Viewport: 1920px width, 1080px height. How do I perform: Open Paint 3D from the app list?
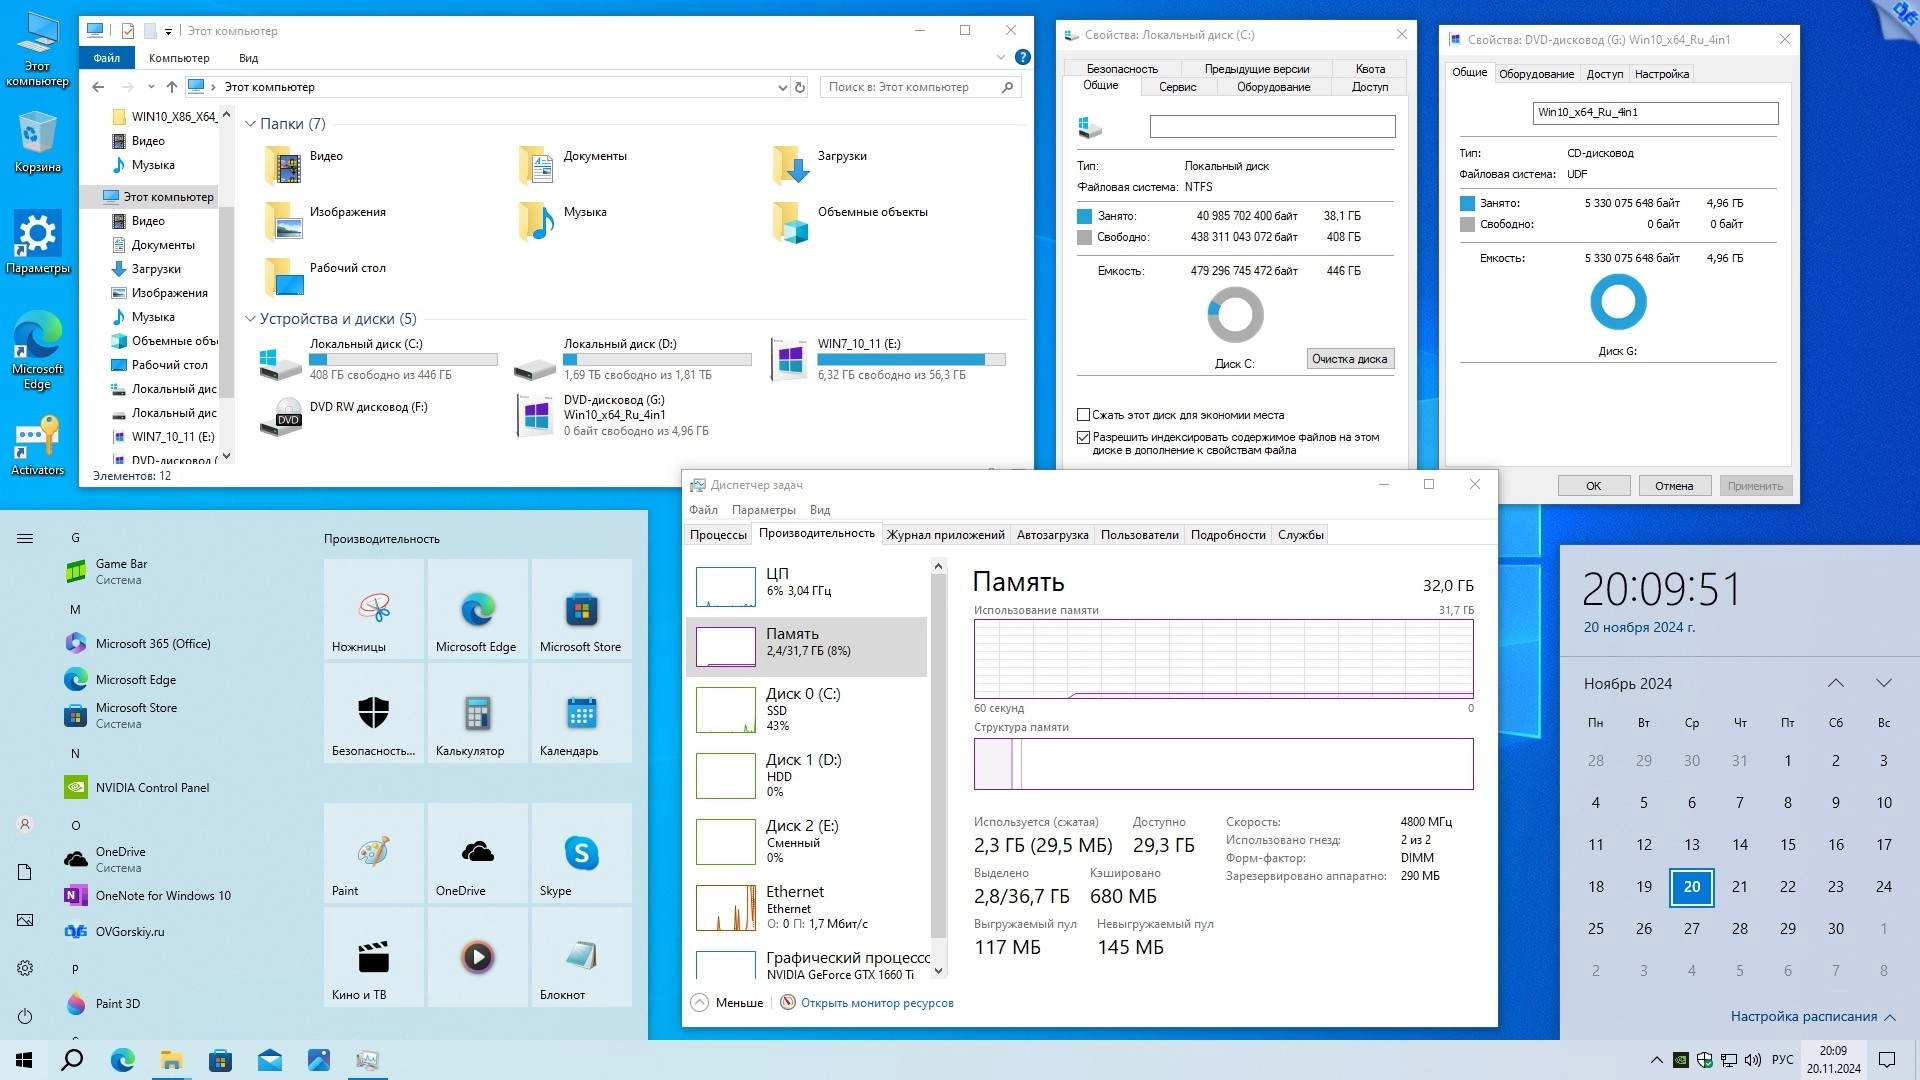[x=115, y=1003]
